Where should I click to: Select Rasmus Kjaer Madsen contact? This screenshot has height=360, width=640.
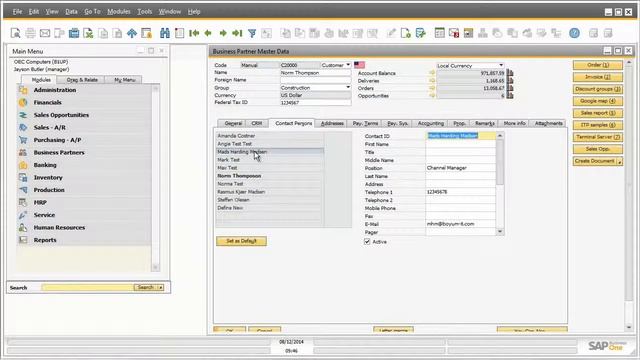pos(269,192)
